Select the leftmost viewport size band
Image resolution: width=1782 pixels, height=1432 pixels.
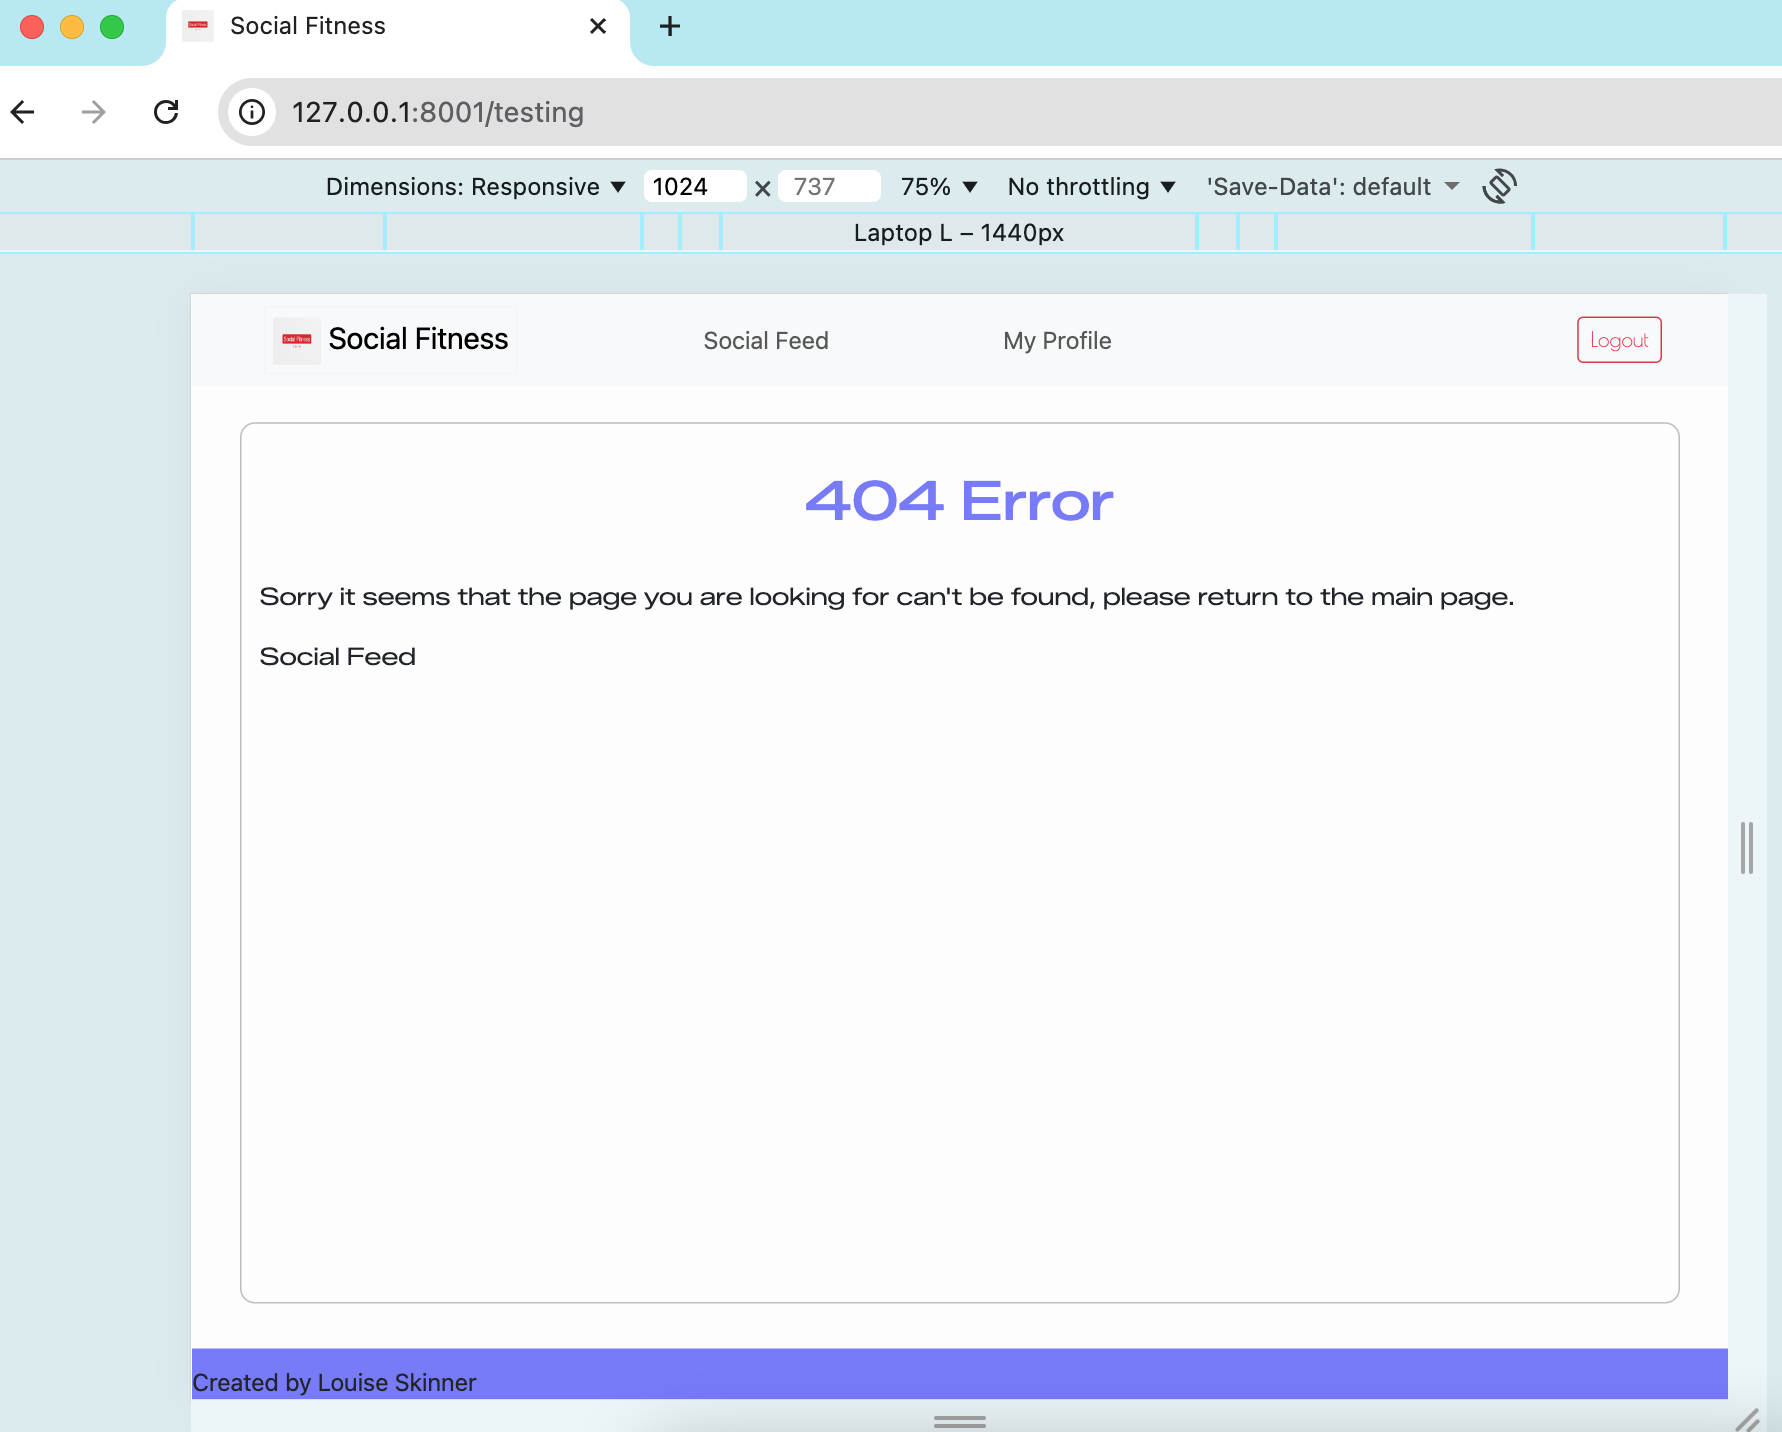pos(95,232)
